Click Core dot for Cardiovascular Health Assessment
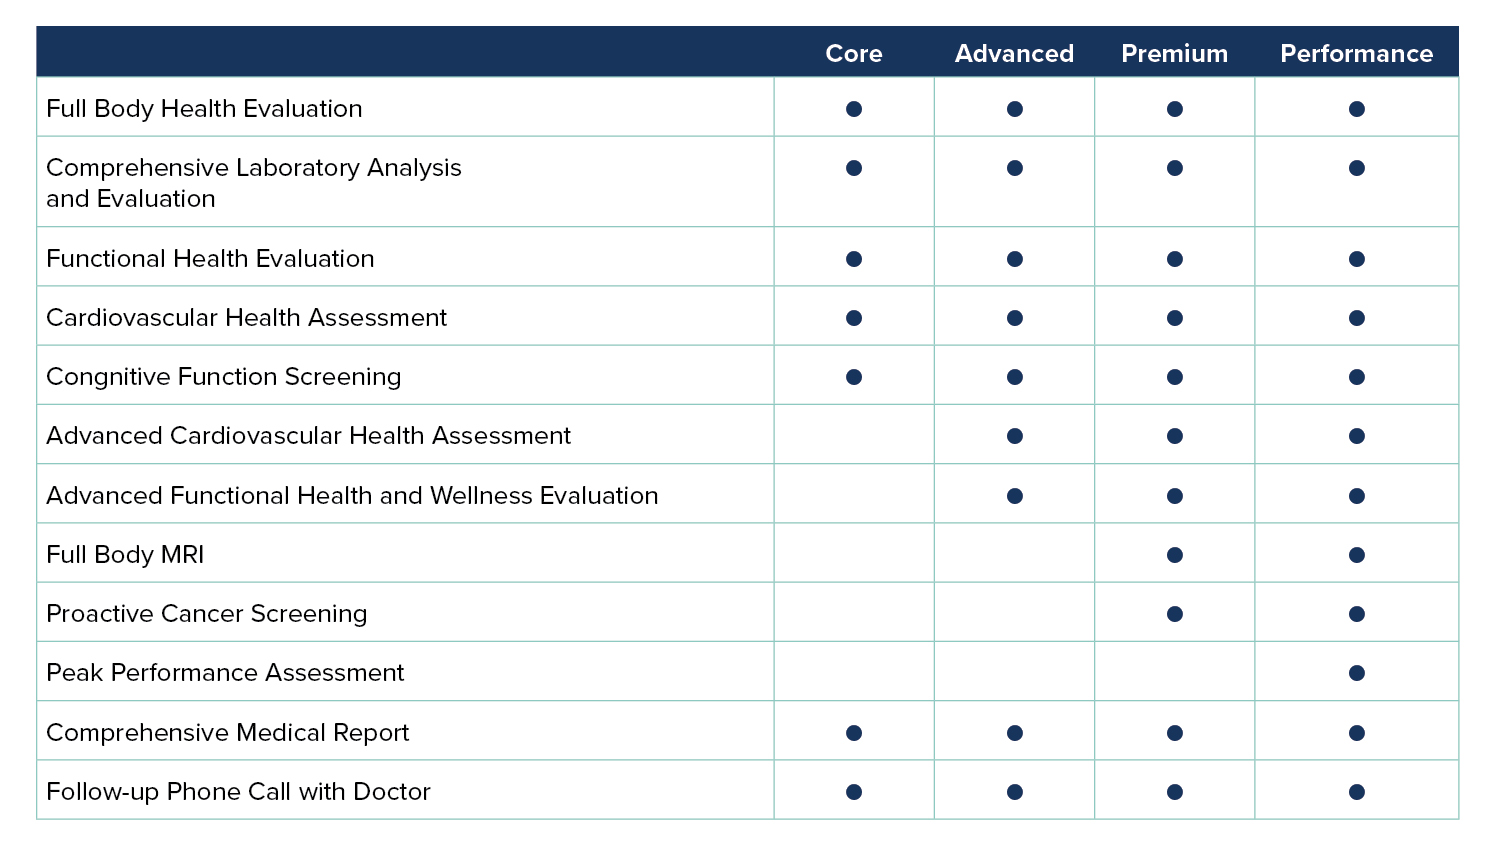The width and height of the screenshot is (1500, 850). (854, 318)
